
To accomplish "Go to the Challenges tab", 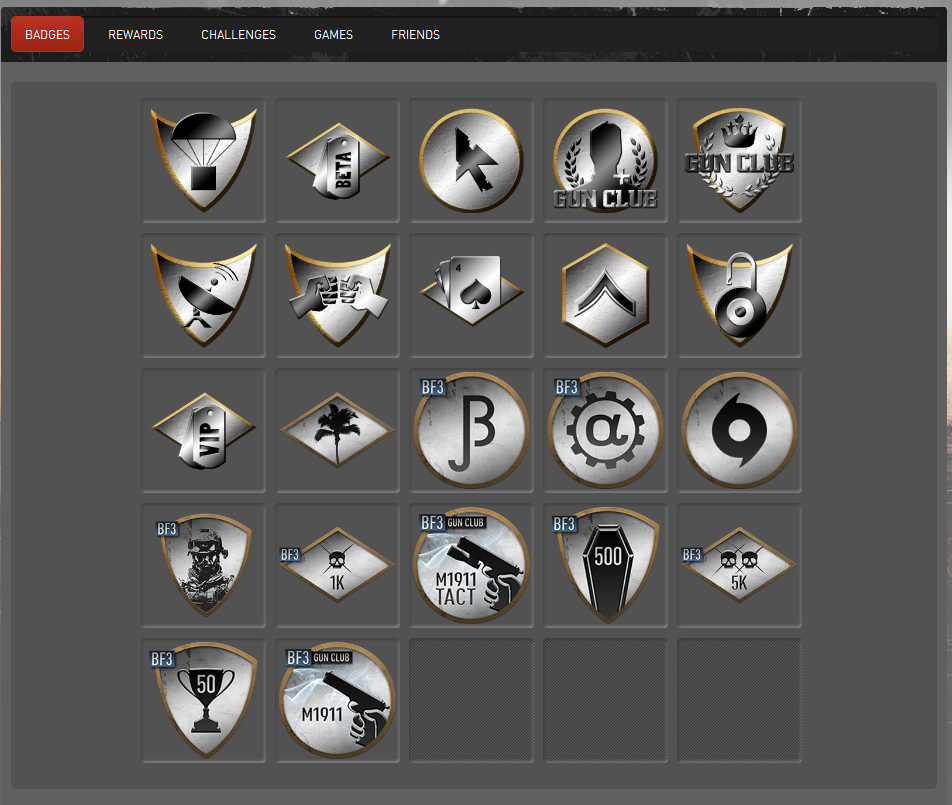I will pos(238,35).
